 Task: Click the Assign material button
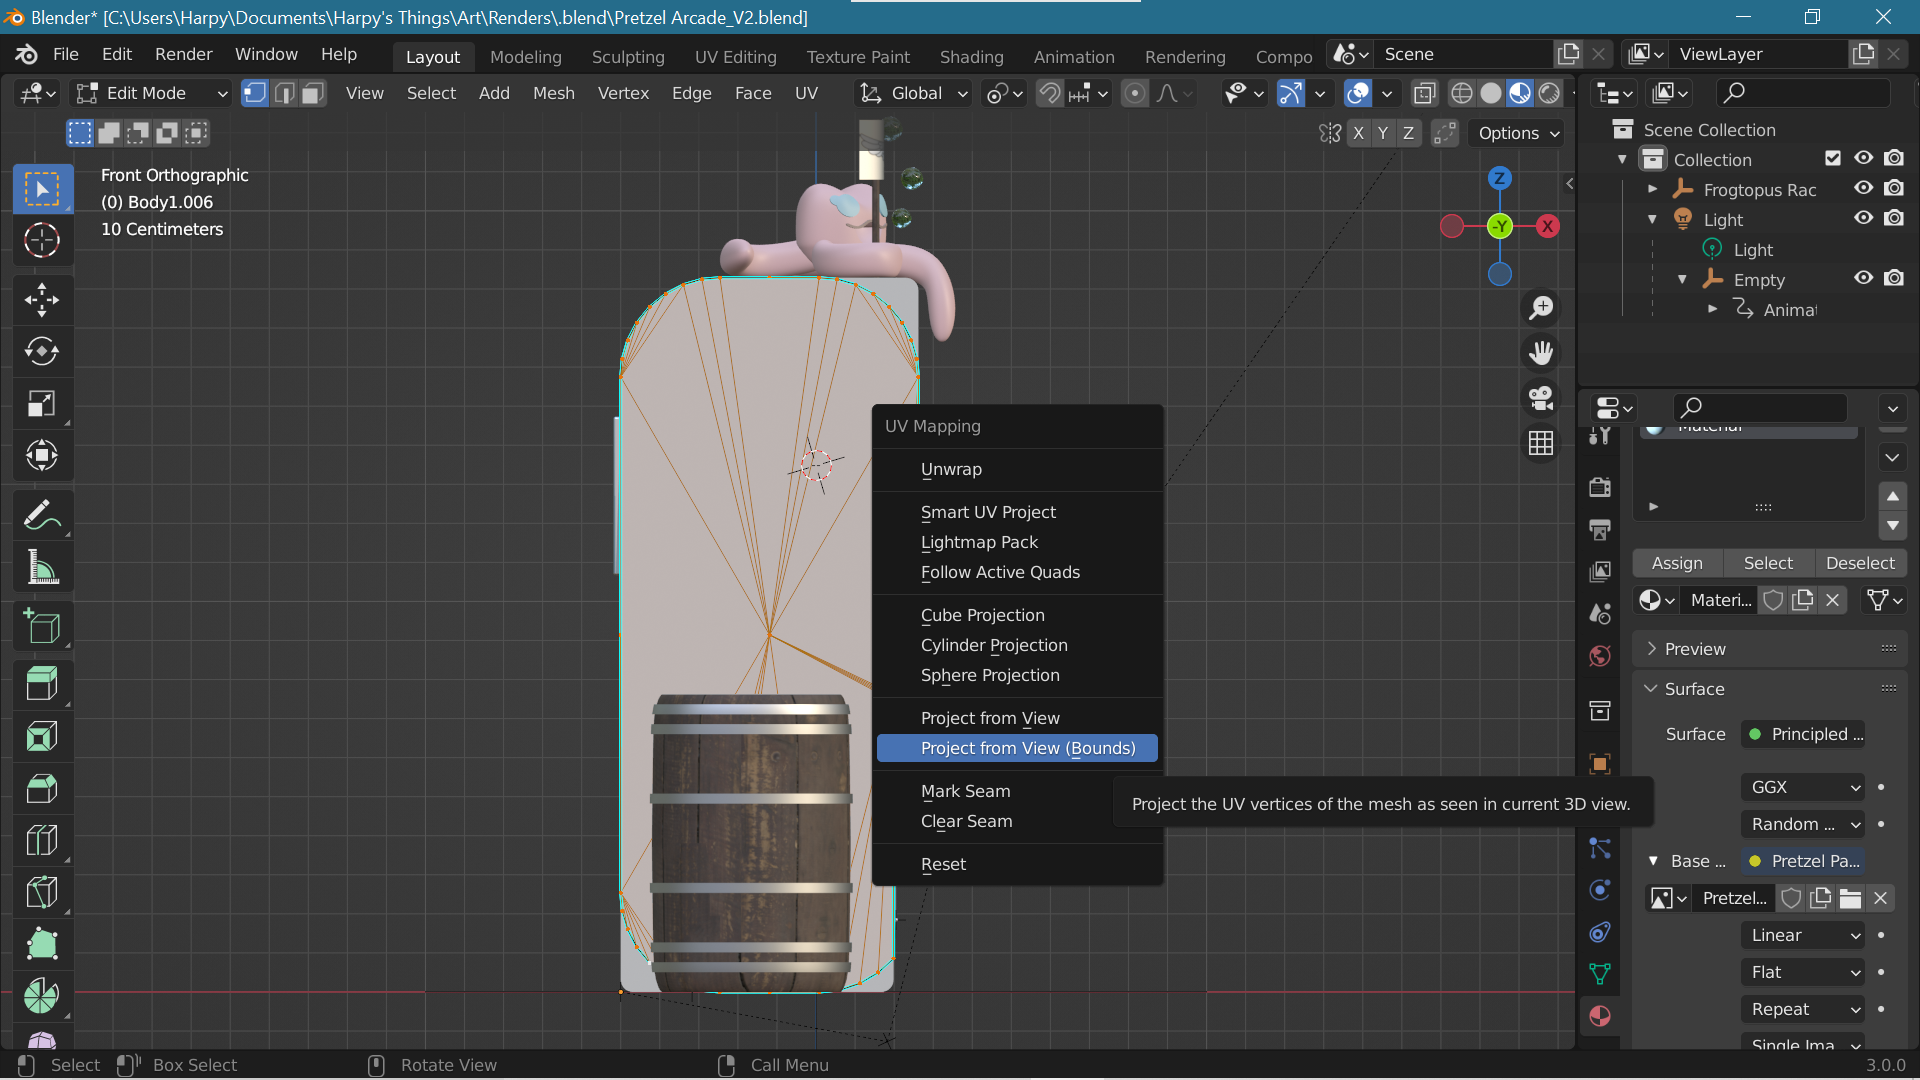coord(1677,563)
